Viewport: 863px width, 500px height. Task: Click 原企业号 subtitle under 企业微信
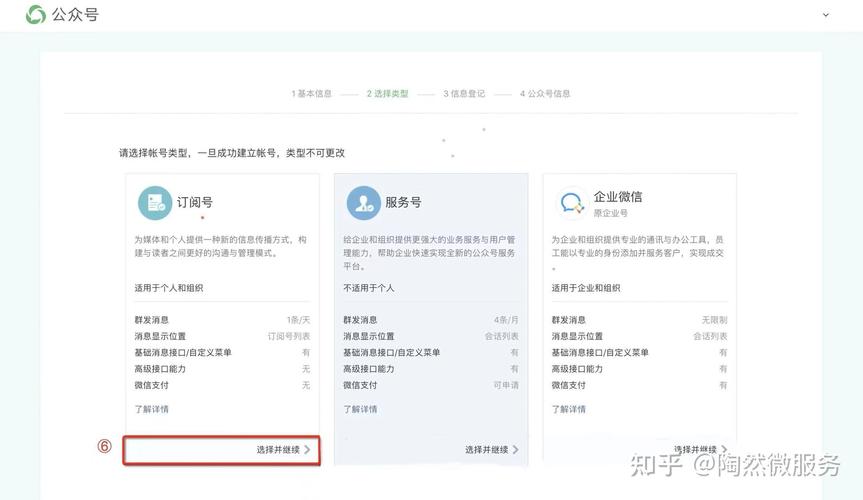coord(610,213)
